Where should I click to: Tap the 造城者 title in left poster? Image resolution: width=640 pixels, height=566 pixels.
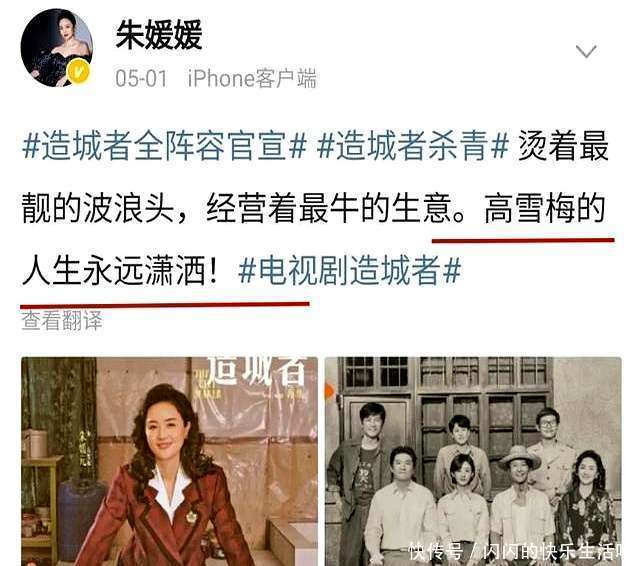pyautogui.click(x=257, y=371)
